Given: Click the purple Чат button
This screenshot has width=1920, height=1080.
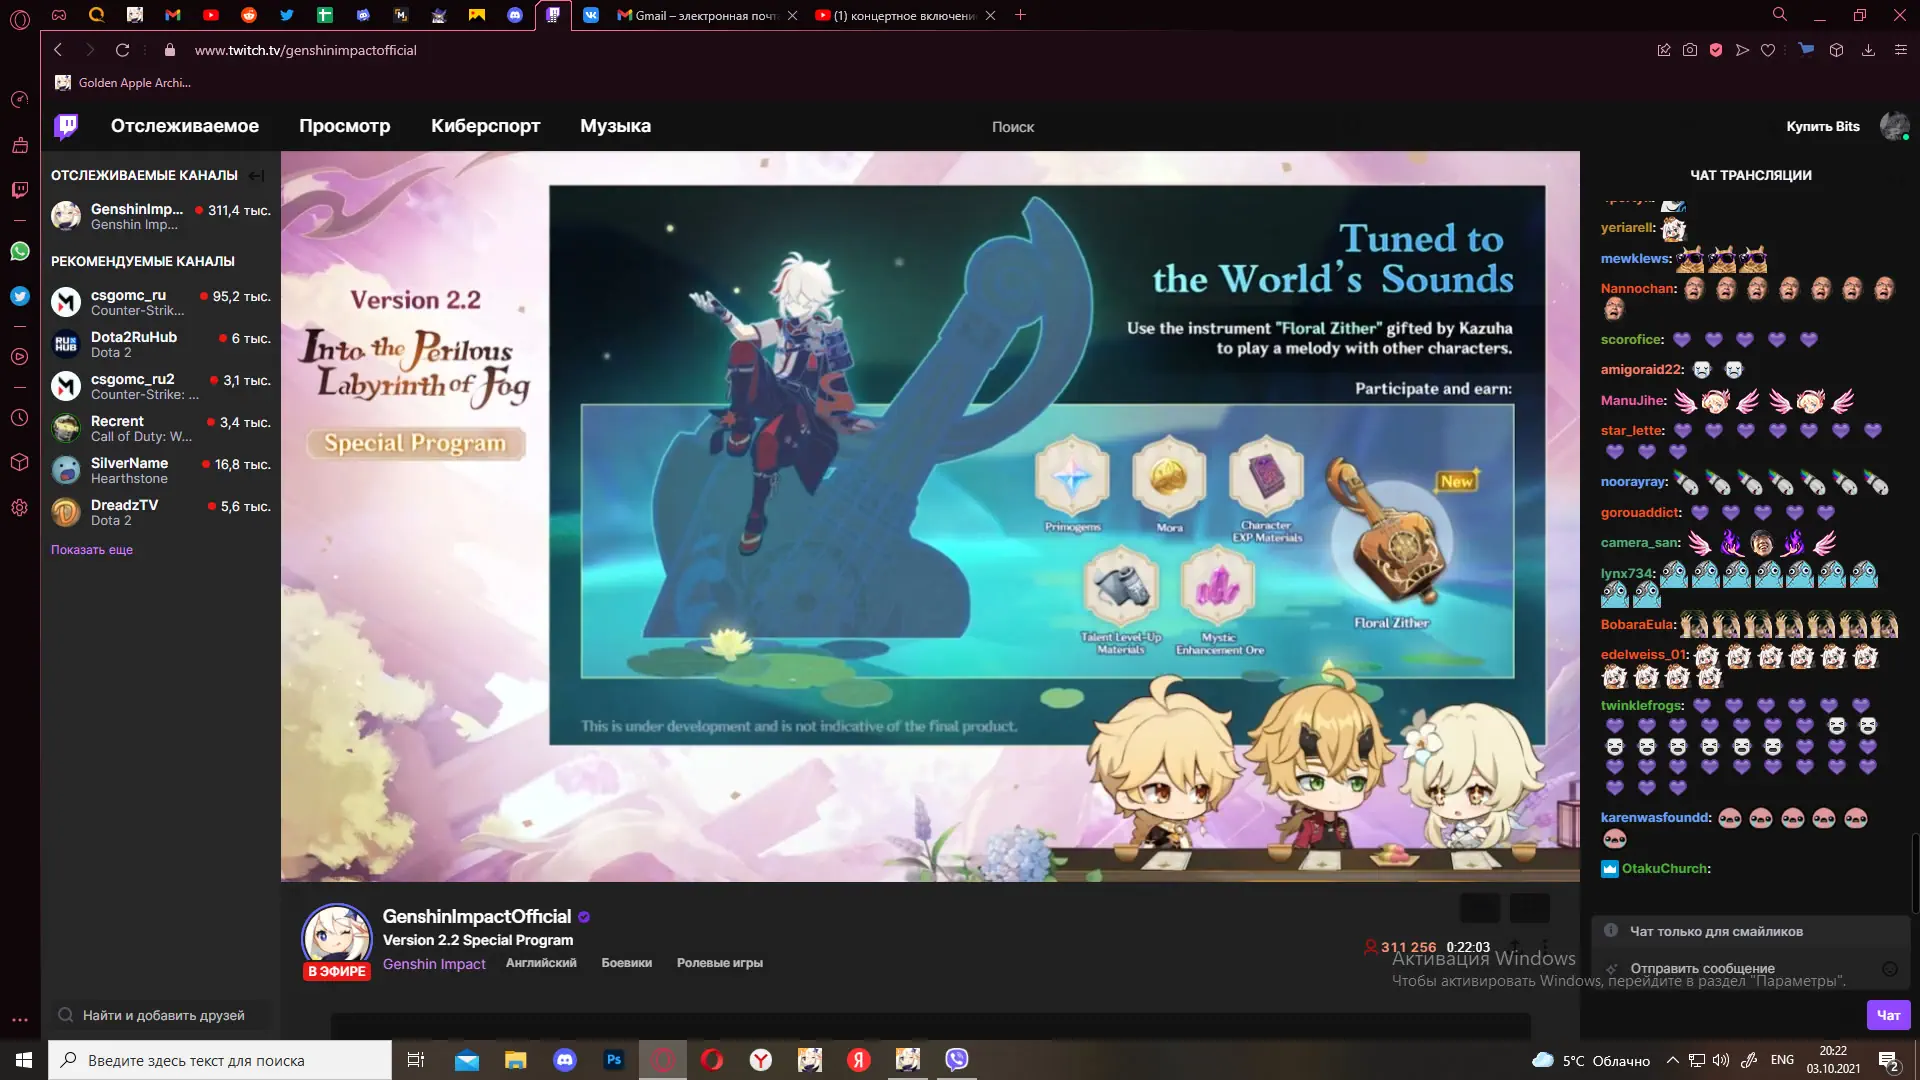Looking at the screenshot, I should [x=1888, y=1015].
